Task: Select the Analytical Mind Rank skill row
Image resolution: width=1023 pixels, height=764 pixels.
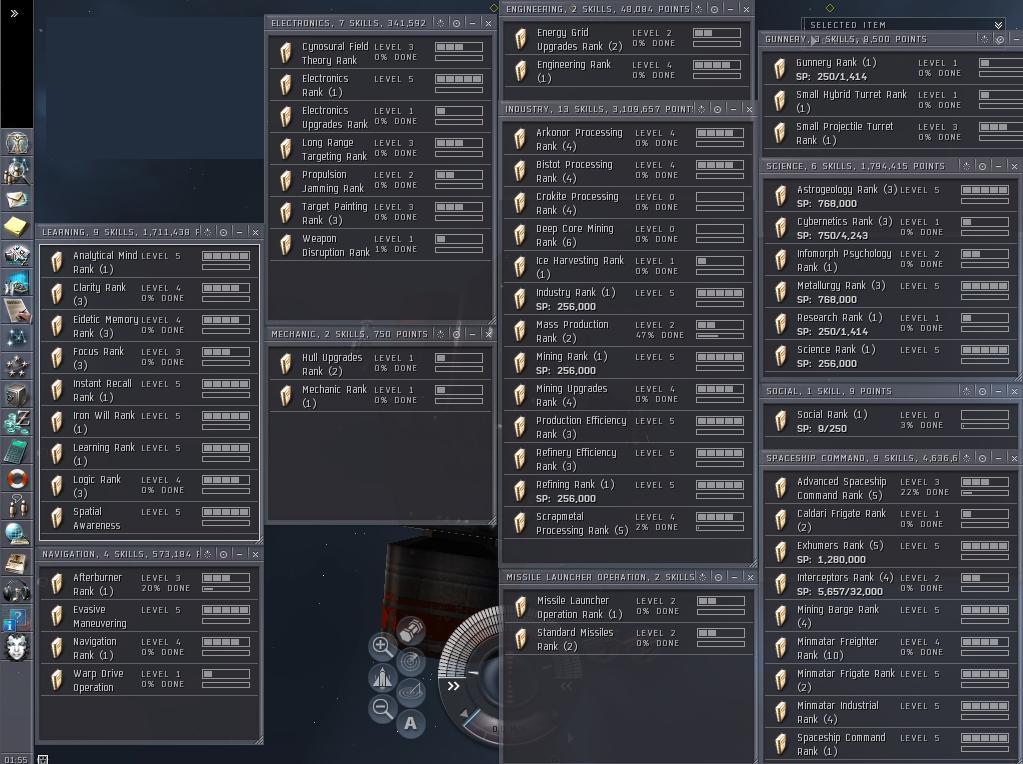Action: [x=149, y=262]
